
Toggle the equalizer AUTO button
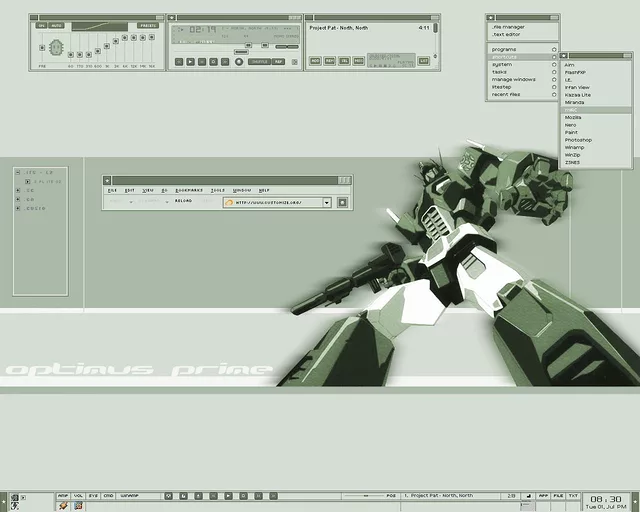[x=56, y=25]
